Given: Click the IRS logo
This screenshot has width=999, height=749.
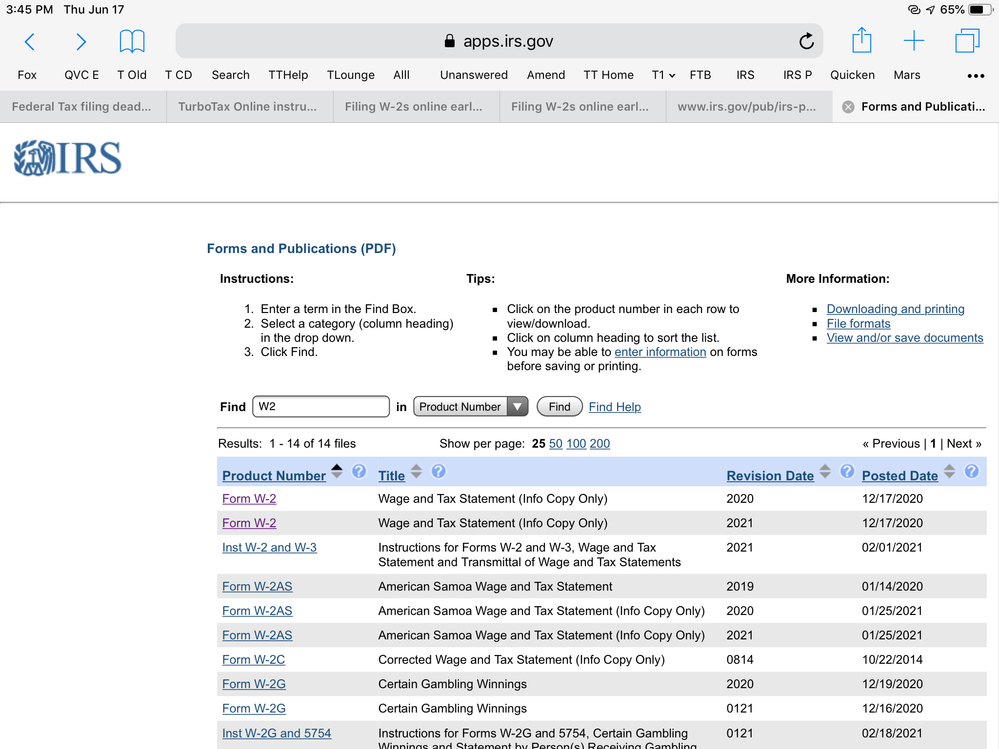Looking at the screenshot, I should (68, 158).
